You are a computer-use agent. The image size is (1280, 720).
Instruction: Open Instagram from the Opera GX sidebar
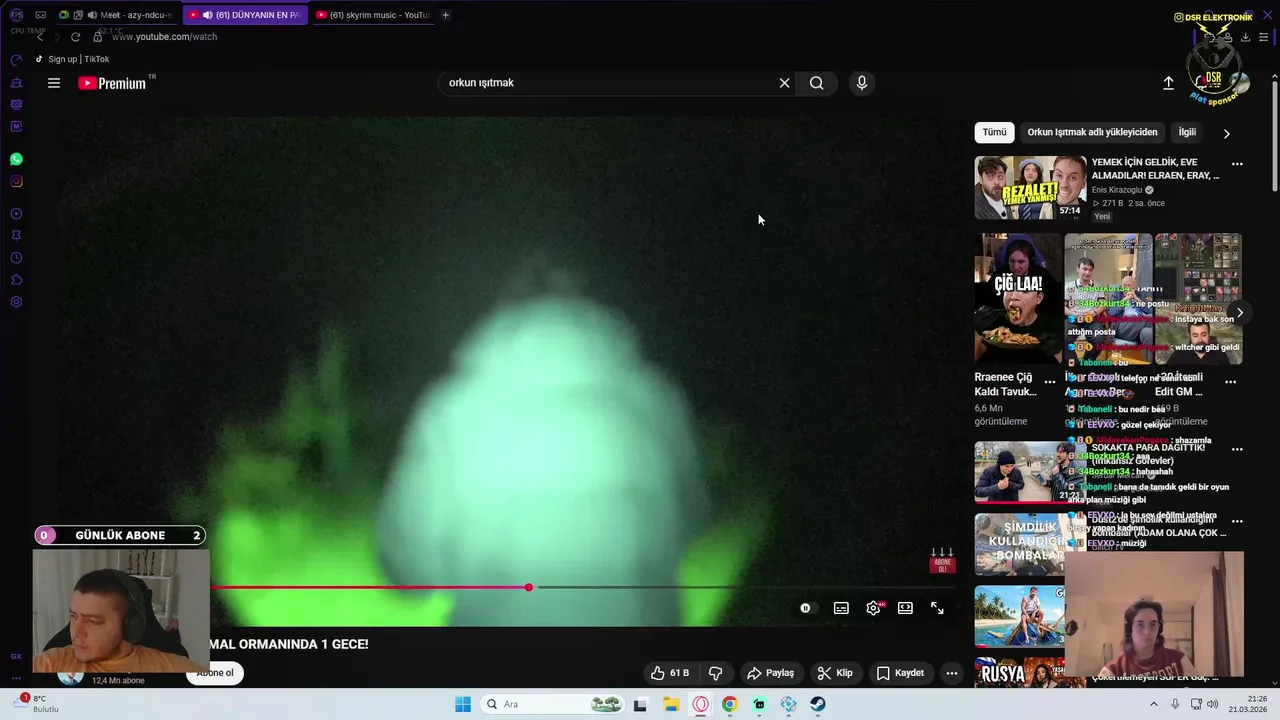(16, 181)
